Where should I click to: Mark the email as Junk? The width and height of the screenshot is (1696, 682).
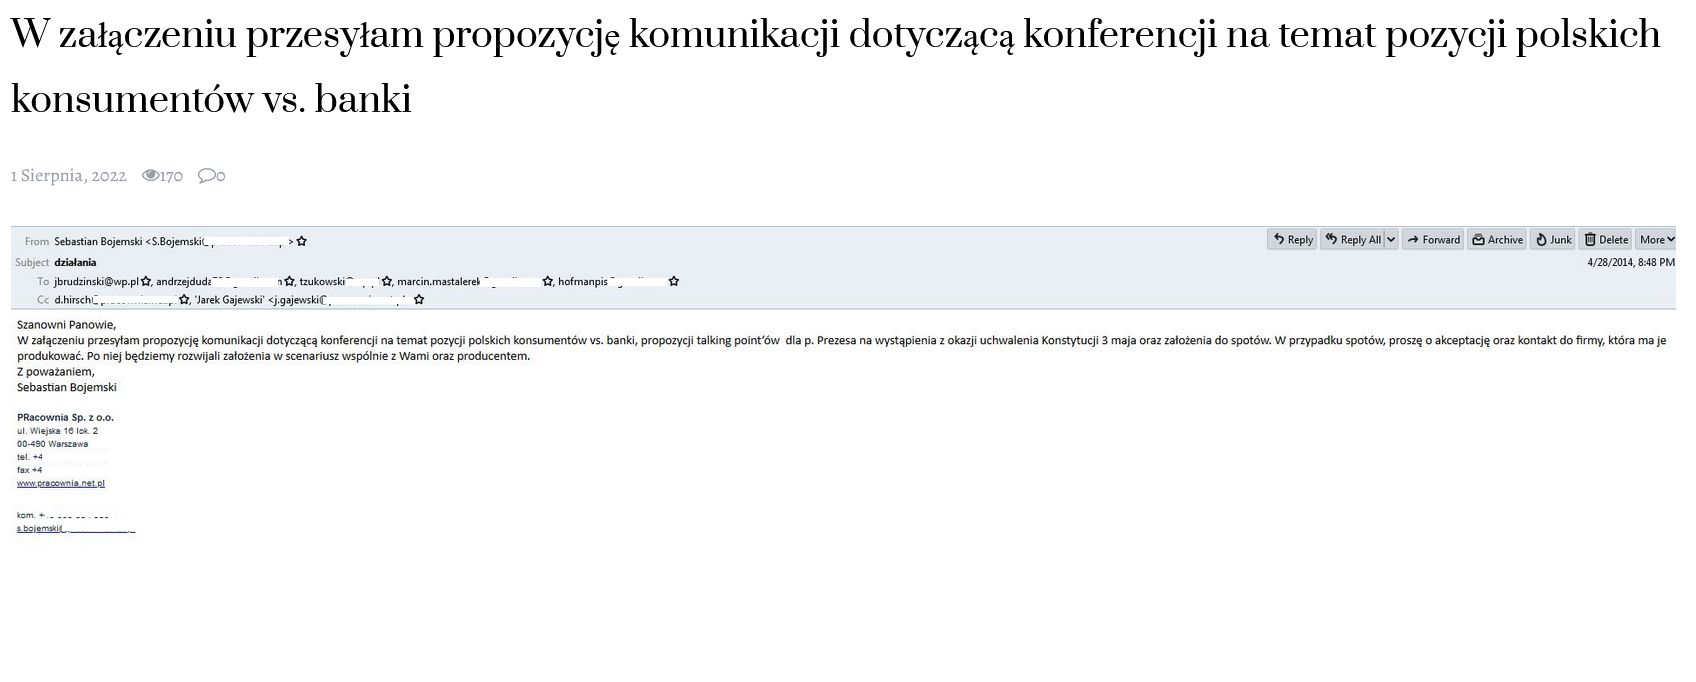click(1554, 240)
